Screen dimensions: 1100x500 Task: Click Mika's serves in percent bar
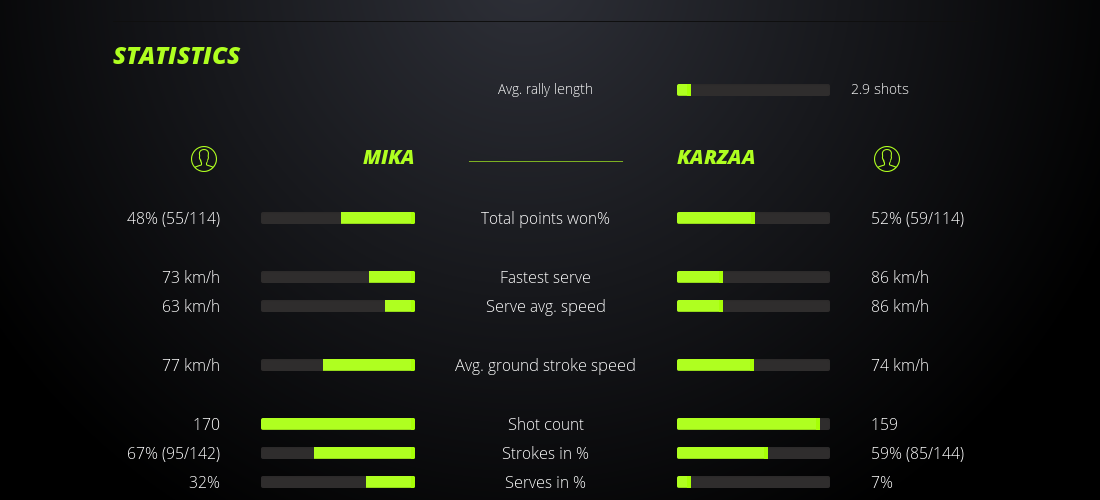(338, 482)
